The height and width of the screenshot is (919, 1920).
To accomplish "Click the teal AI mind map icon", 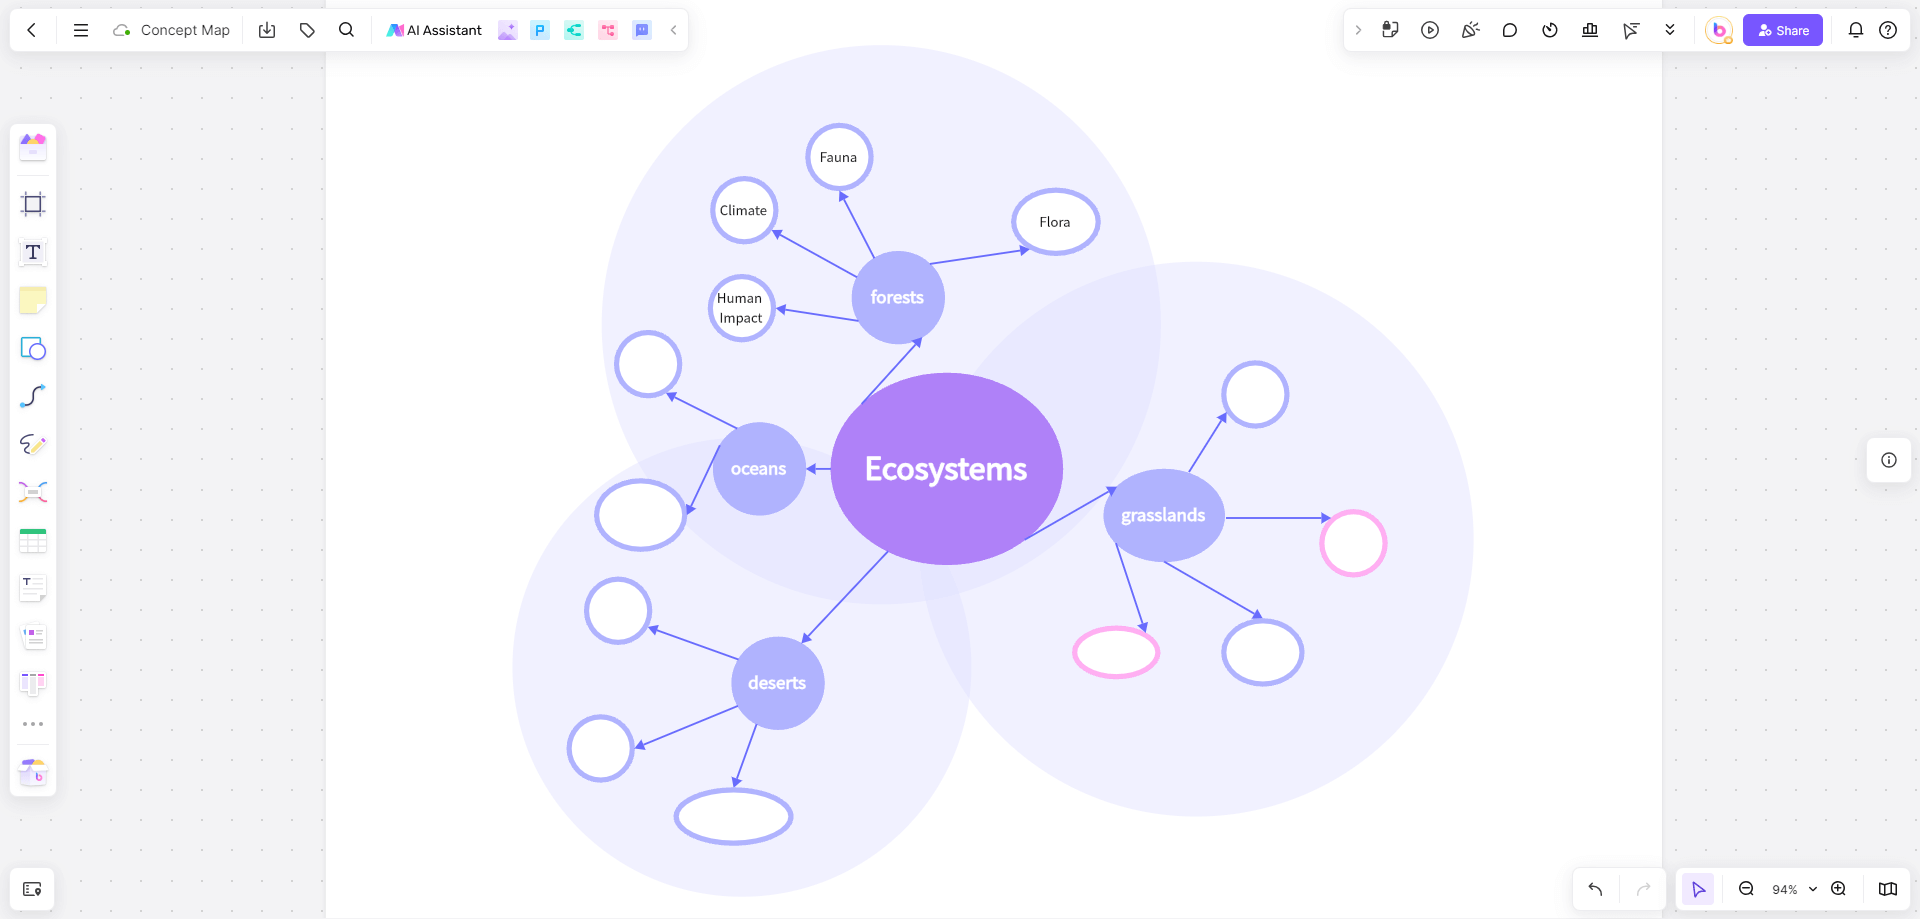I will click(574, 30).
